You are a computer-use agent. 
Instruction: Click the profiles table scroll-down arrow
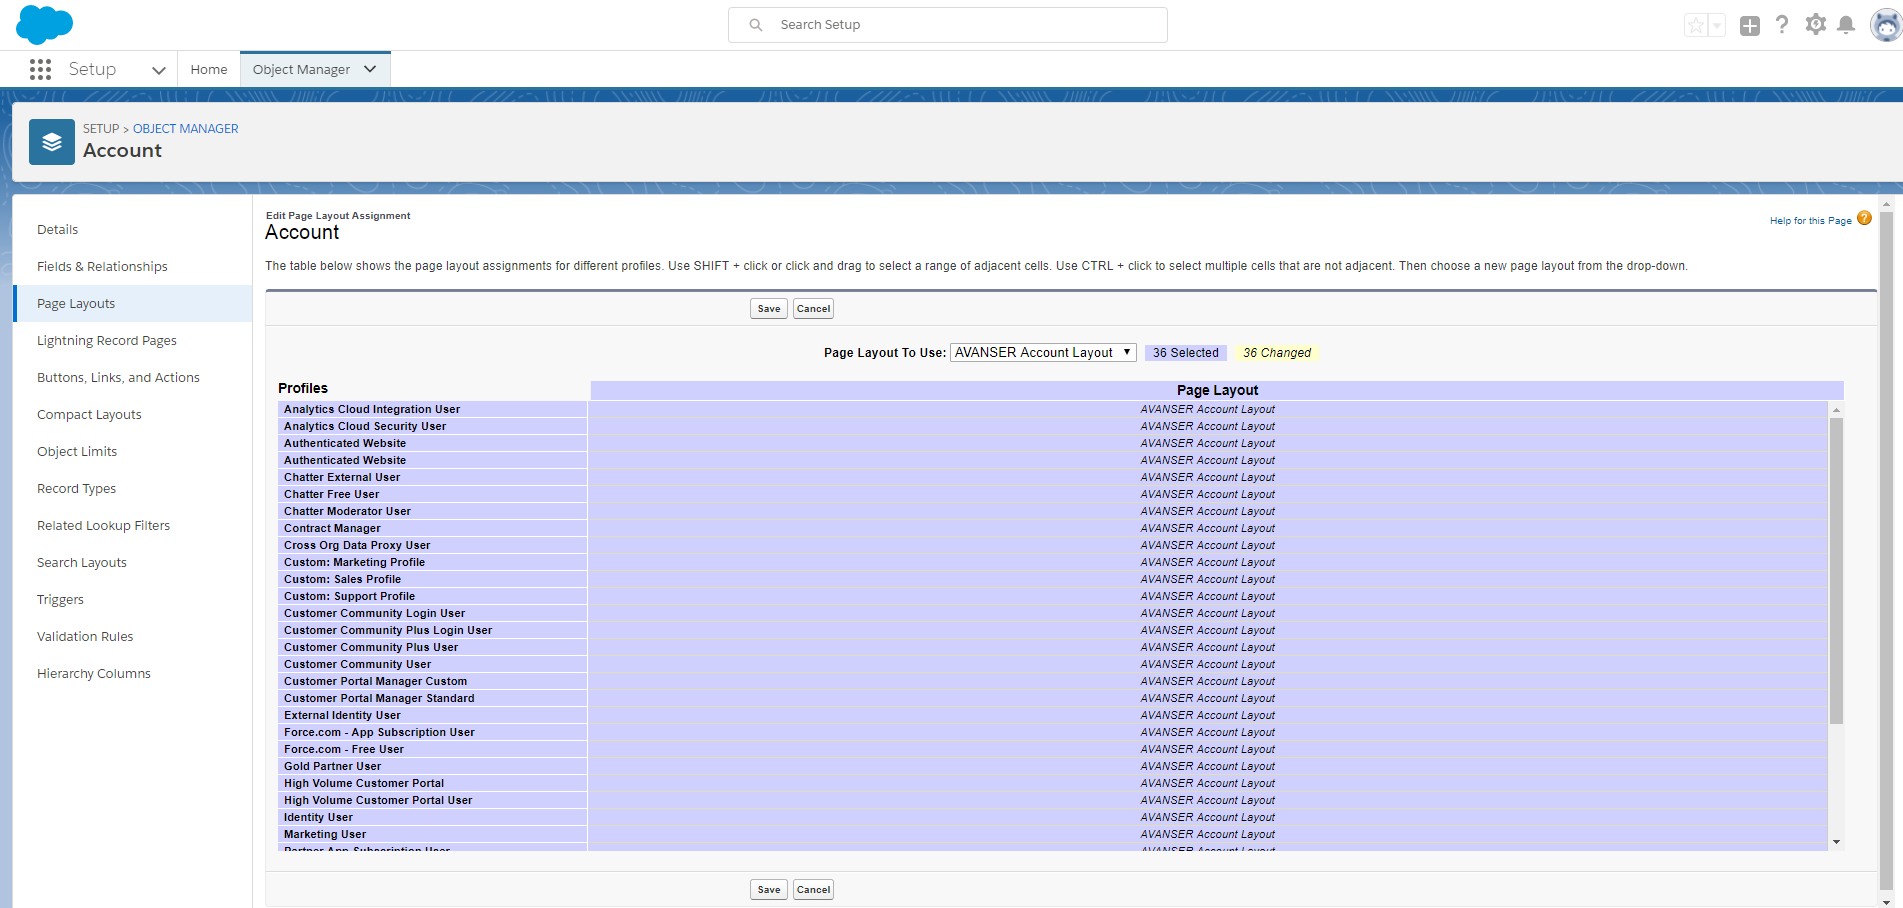1836,843
